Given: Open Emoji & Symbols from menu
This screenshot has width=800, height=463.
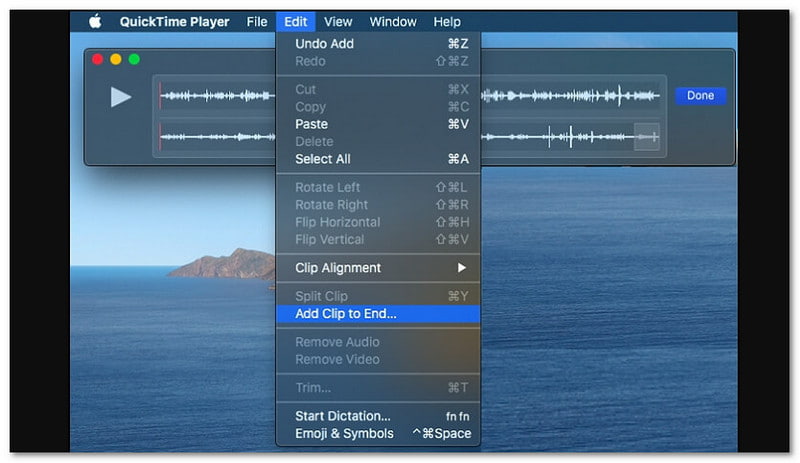Looking at the screenshot, I should (x=378, y=433).
